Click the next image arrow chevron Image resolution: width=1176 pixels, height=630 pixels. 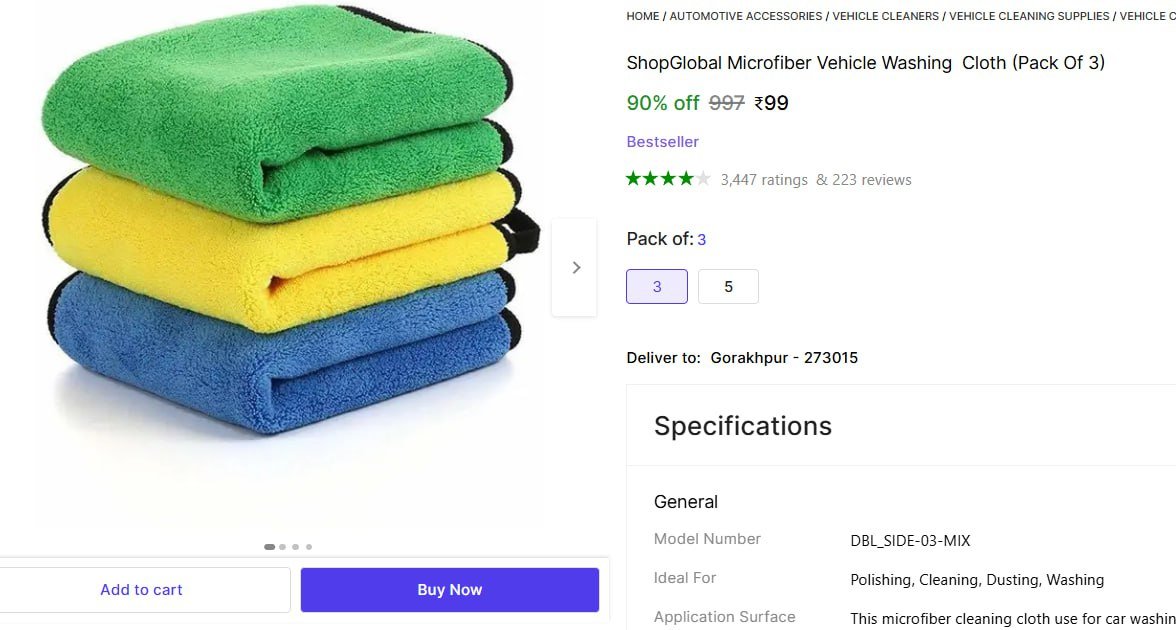575,267
